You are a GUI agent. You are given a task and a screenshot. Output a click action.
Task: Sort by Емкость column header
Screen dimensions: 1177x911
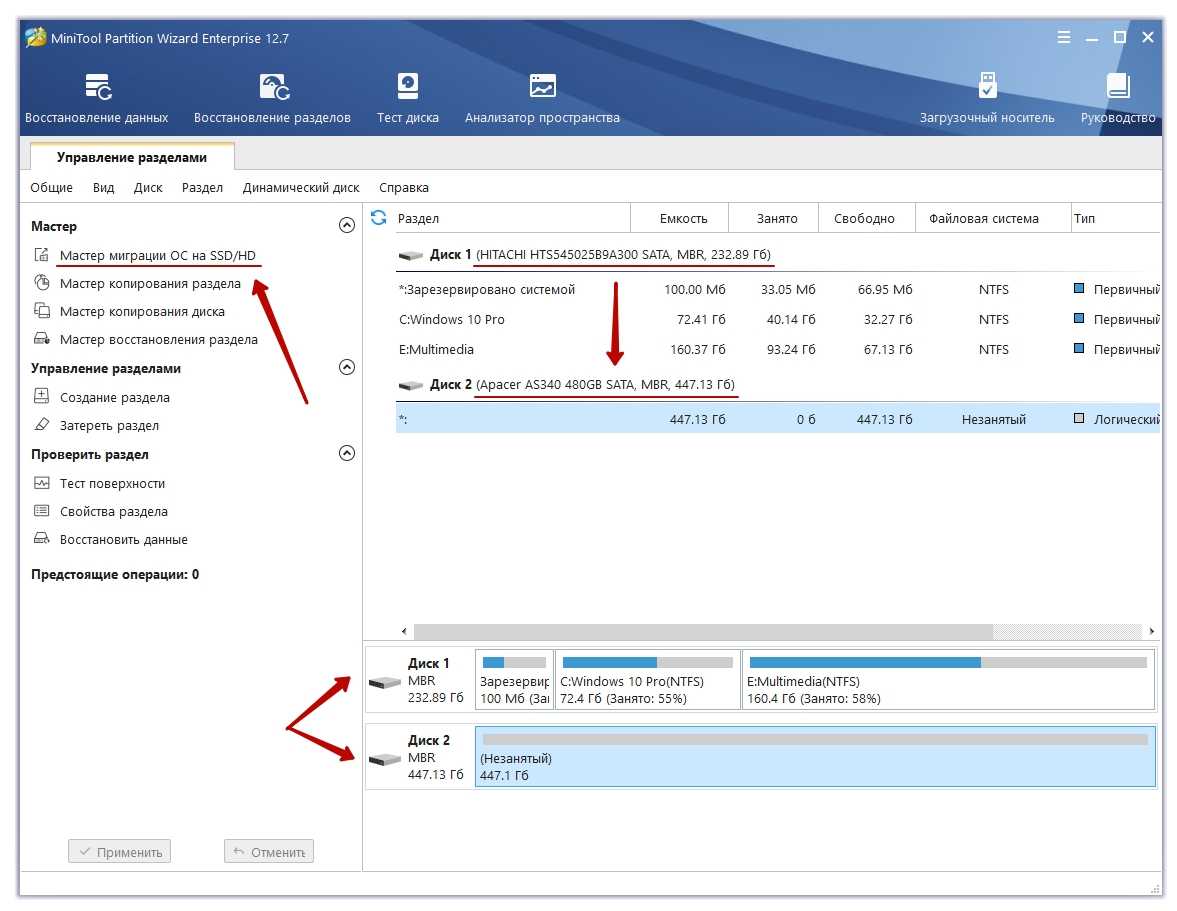pyautogui.click(x=680, y=218)
